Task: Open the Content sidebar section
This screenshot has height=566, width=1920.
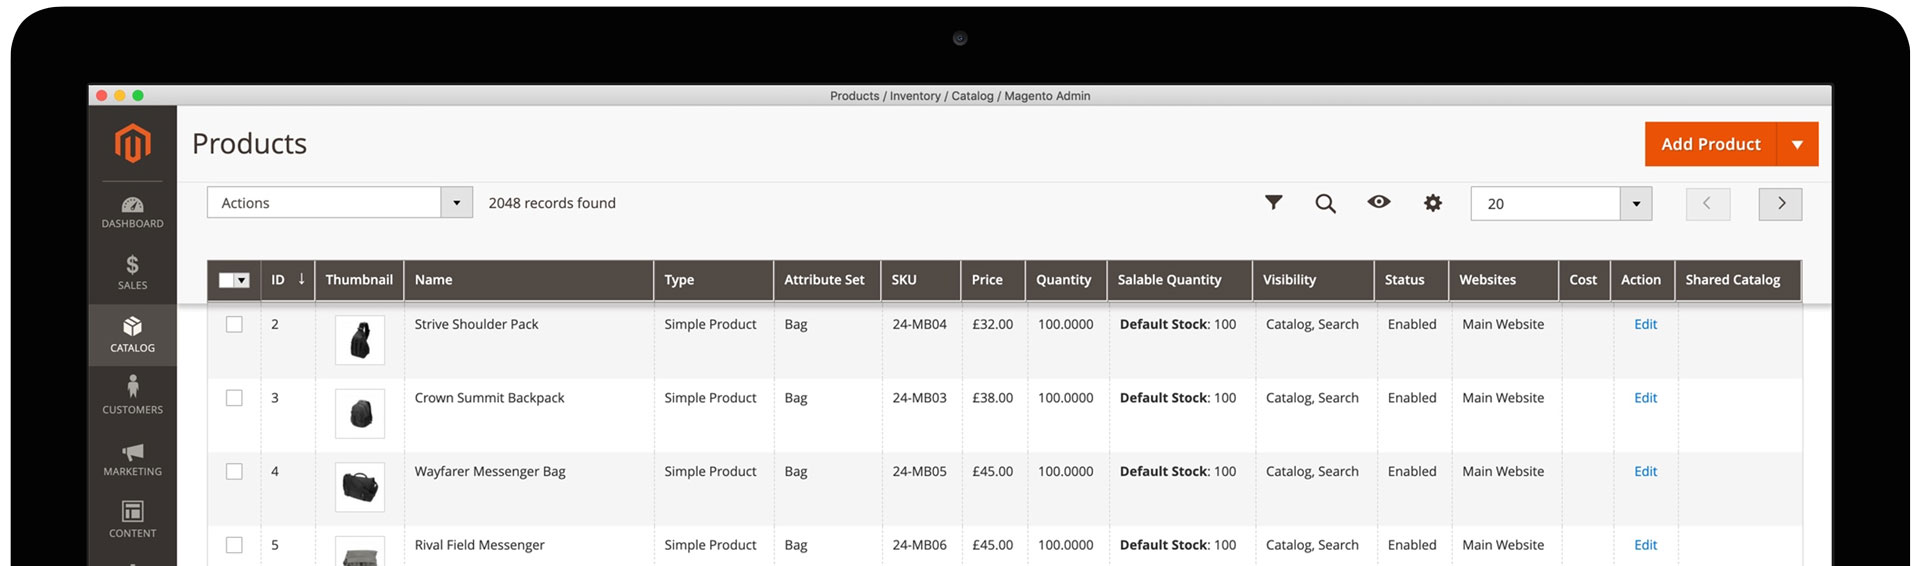Action: coord(132,520)
